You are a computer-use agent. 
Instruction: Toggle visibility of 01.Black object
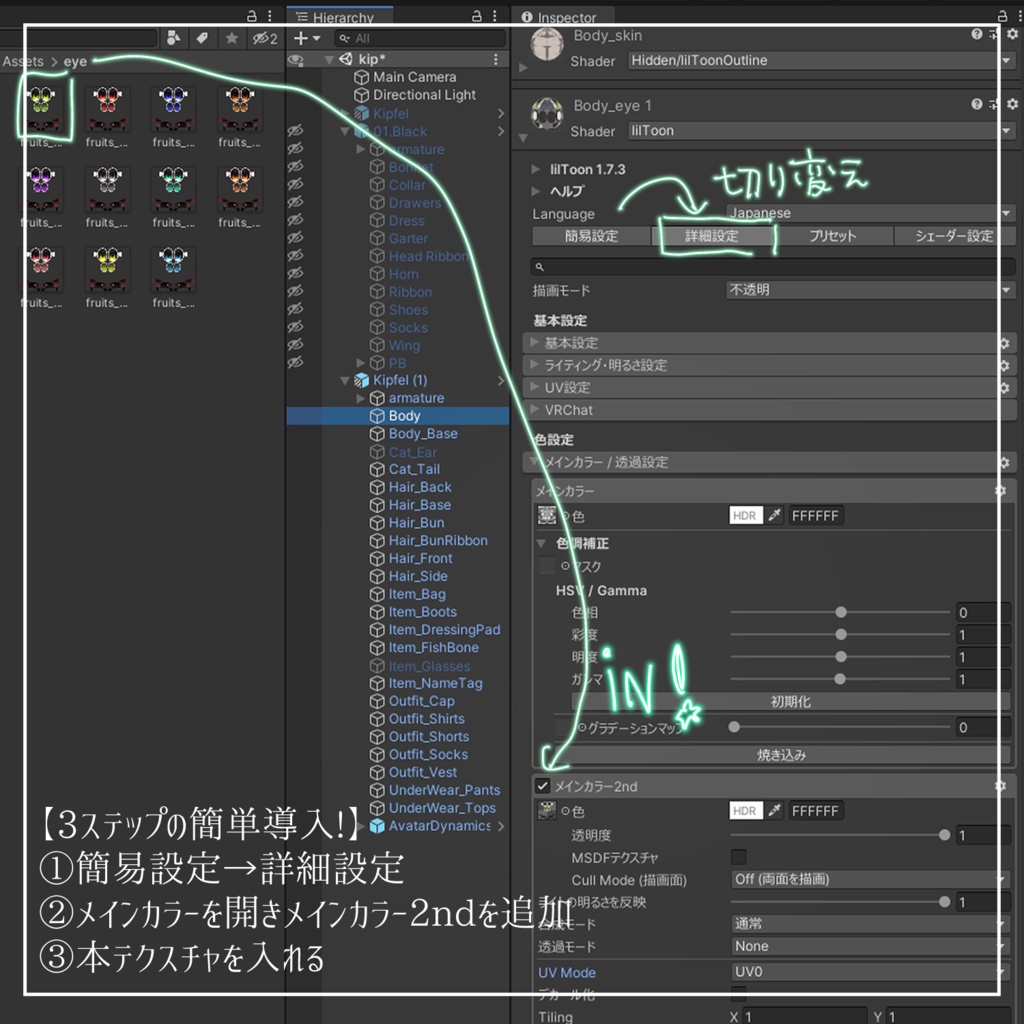(x=295, y=131)
